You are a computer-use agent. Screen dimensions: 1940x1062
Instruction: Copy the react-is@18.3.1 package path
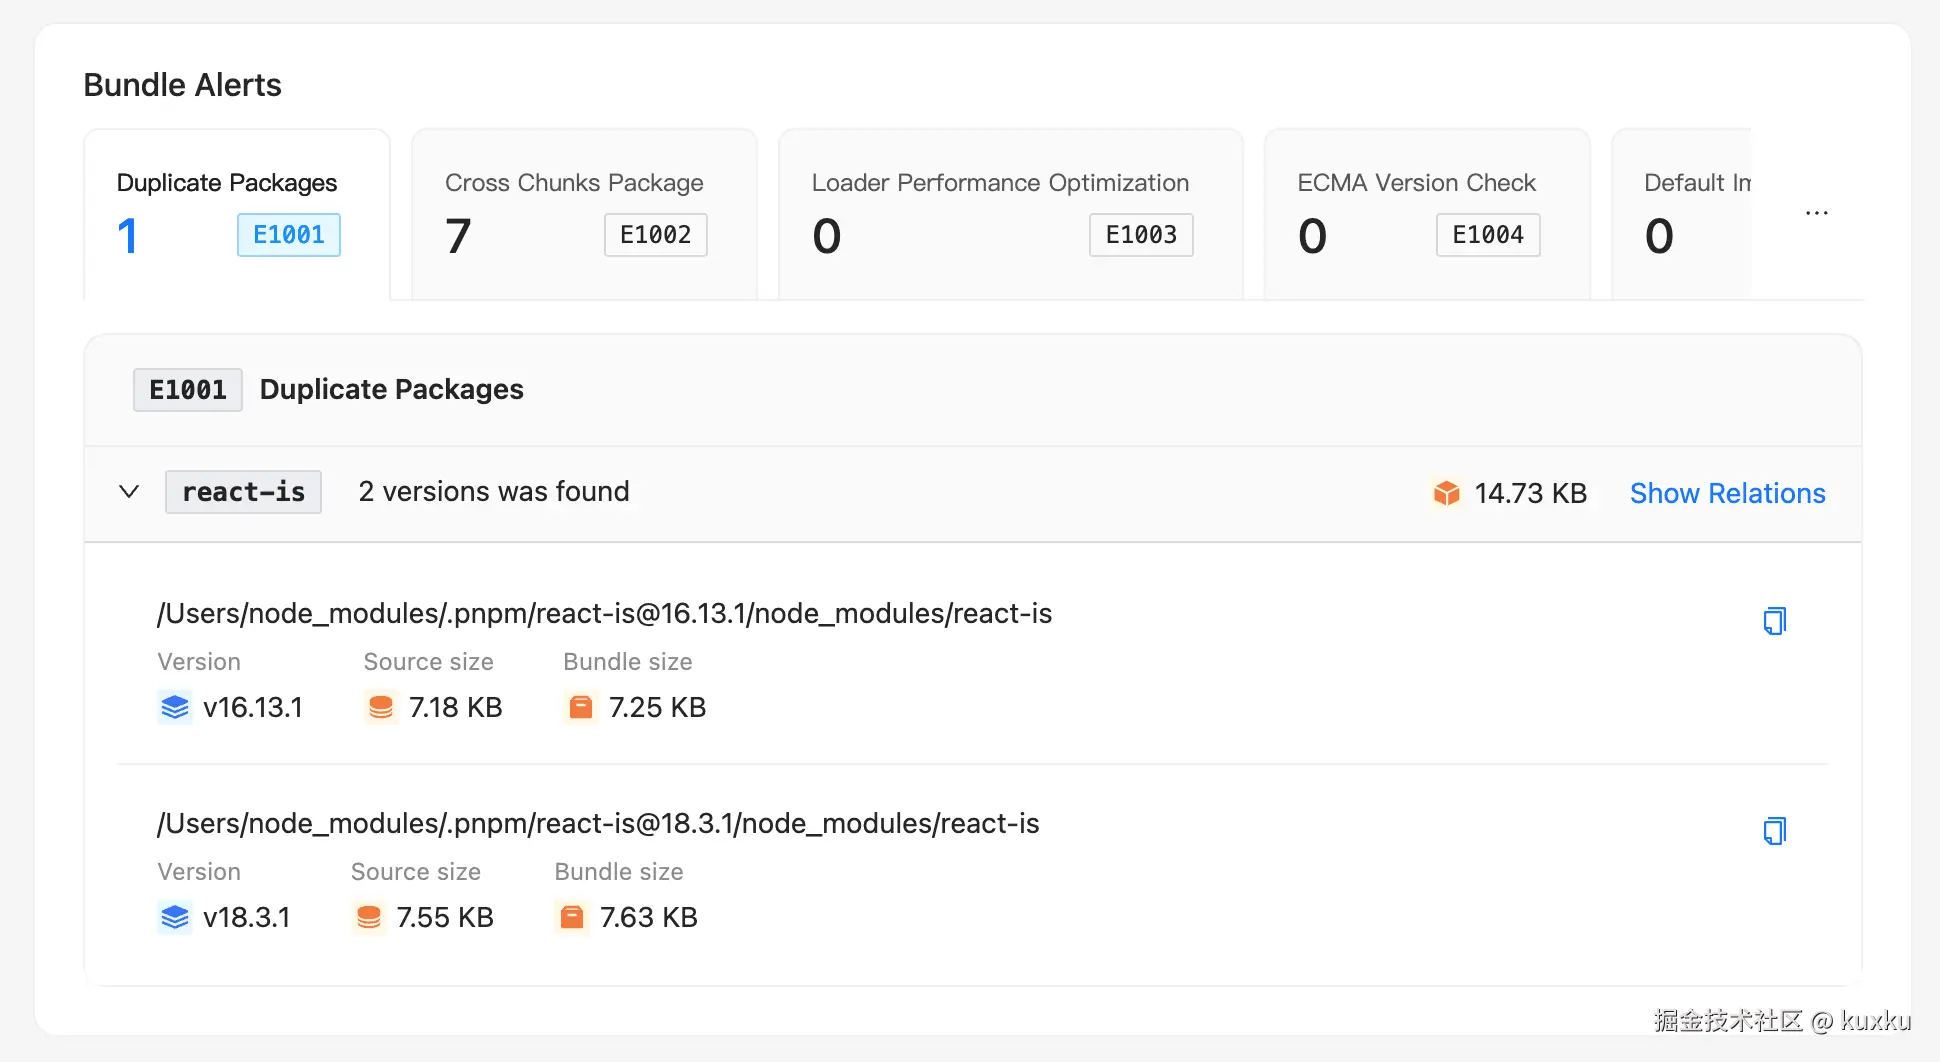pyautogui.click(x=1774, y=831)
